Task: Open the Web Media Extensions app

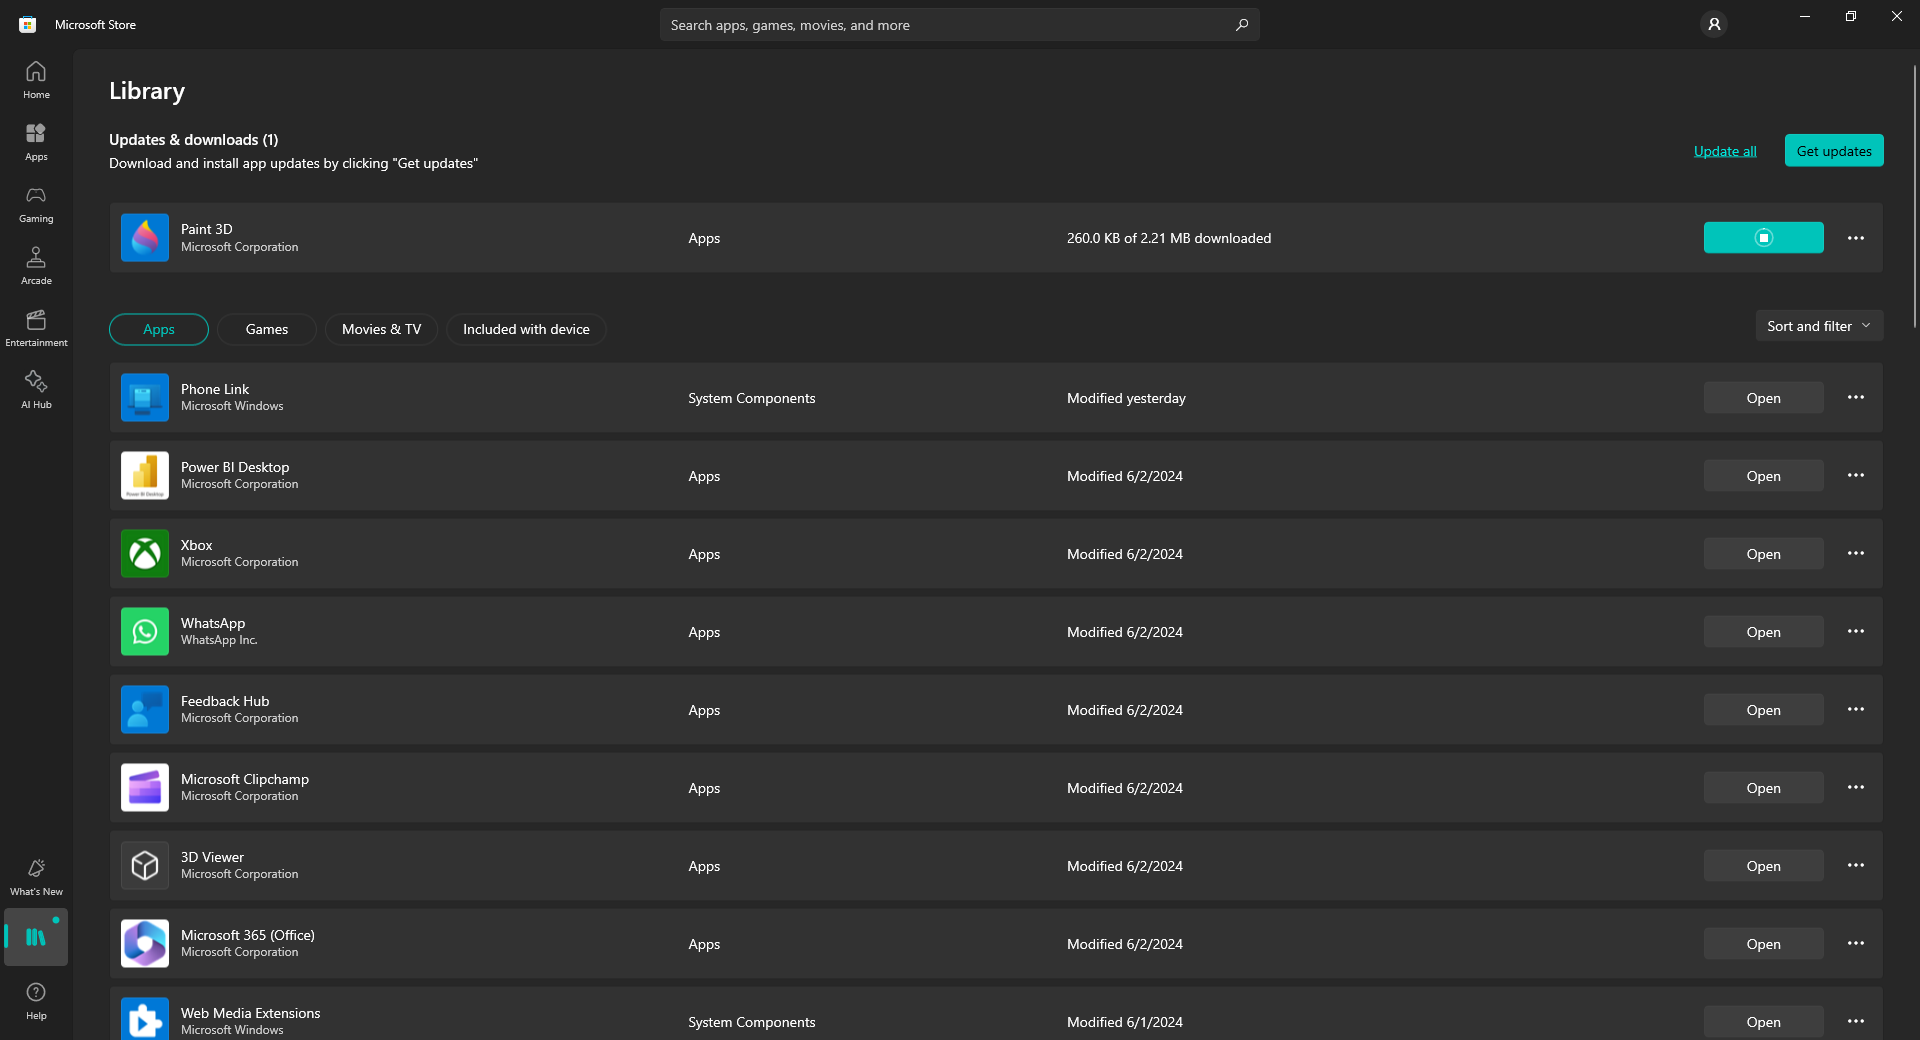Action: (1764, 1022)
